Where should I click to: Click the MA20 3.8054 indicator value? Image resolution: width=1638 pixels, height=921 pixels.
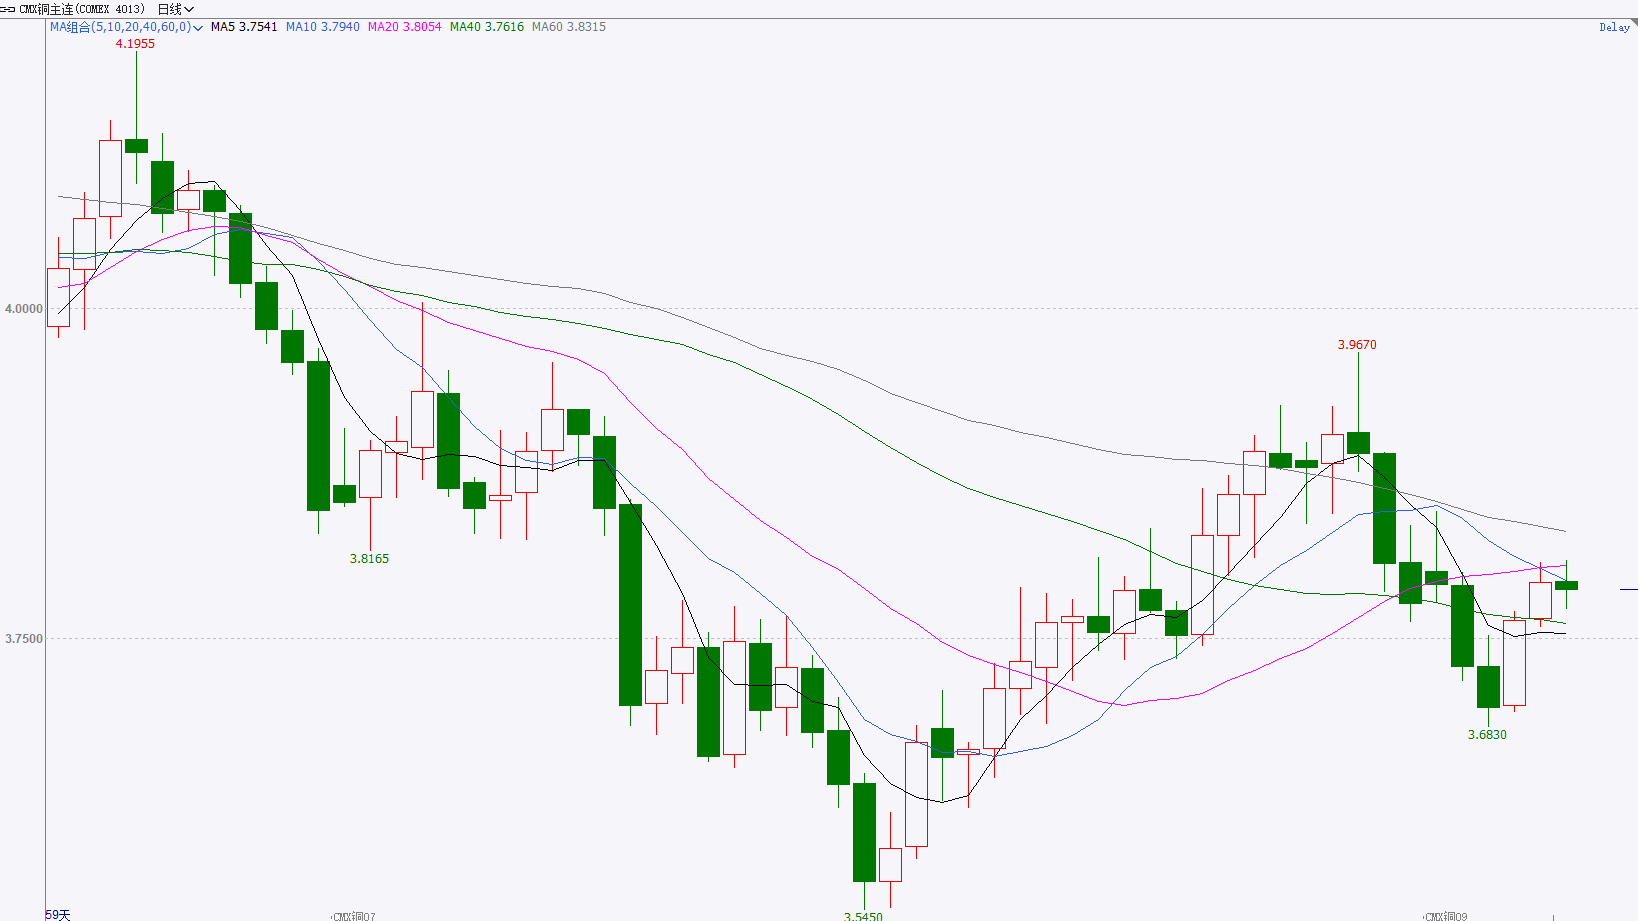[404, 27]
